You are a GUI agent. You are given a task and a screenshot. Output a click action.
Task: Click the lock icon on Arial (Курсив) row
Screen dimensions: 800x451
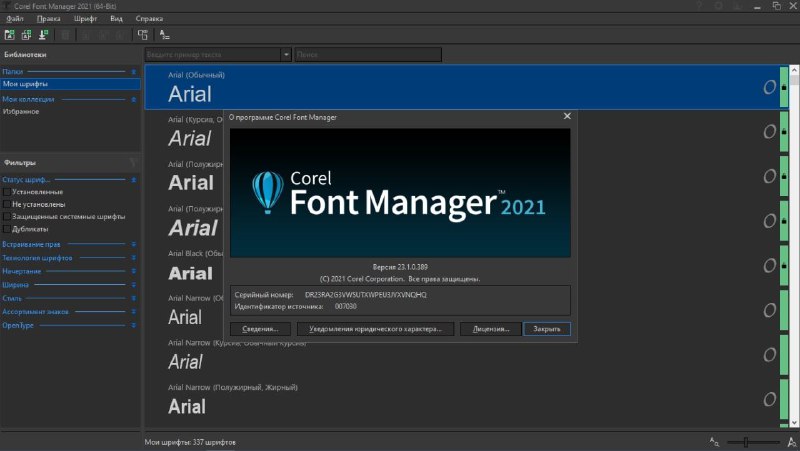[x=784, y=132]
